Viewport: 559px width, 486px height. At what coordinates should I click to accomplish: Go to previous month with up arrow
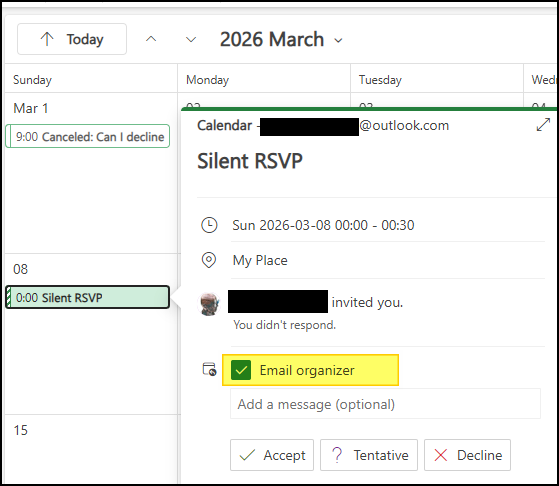point(151,39)
